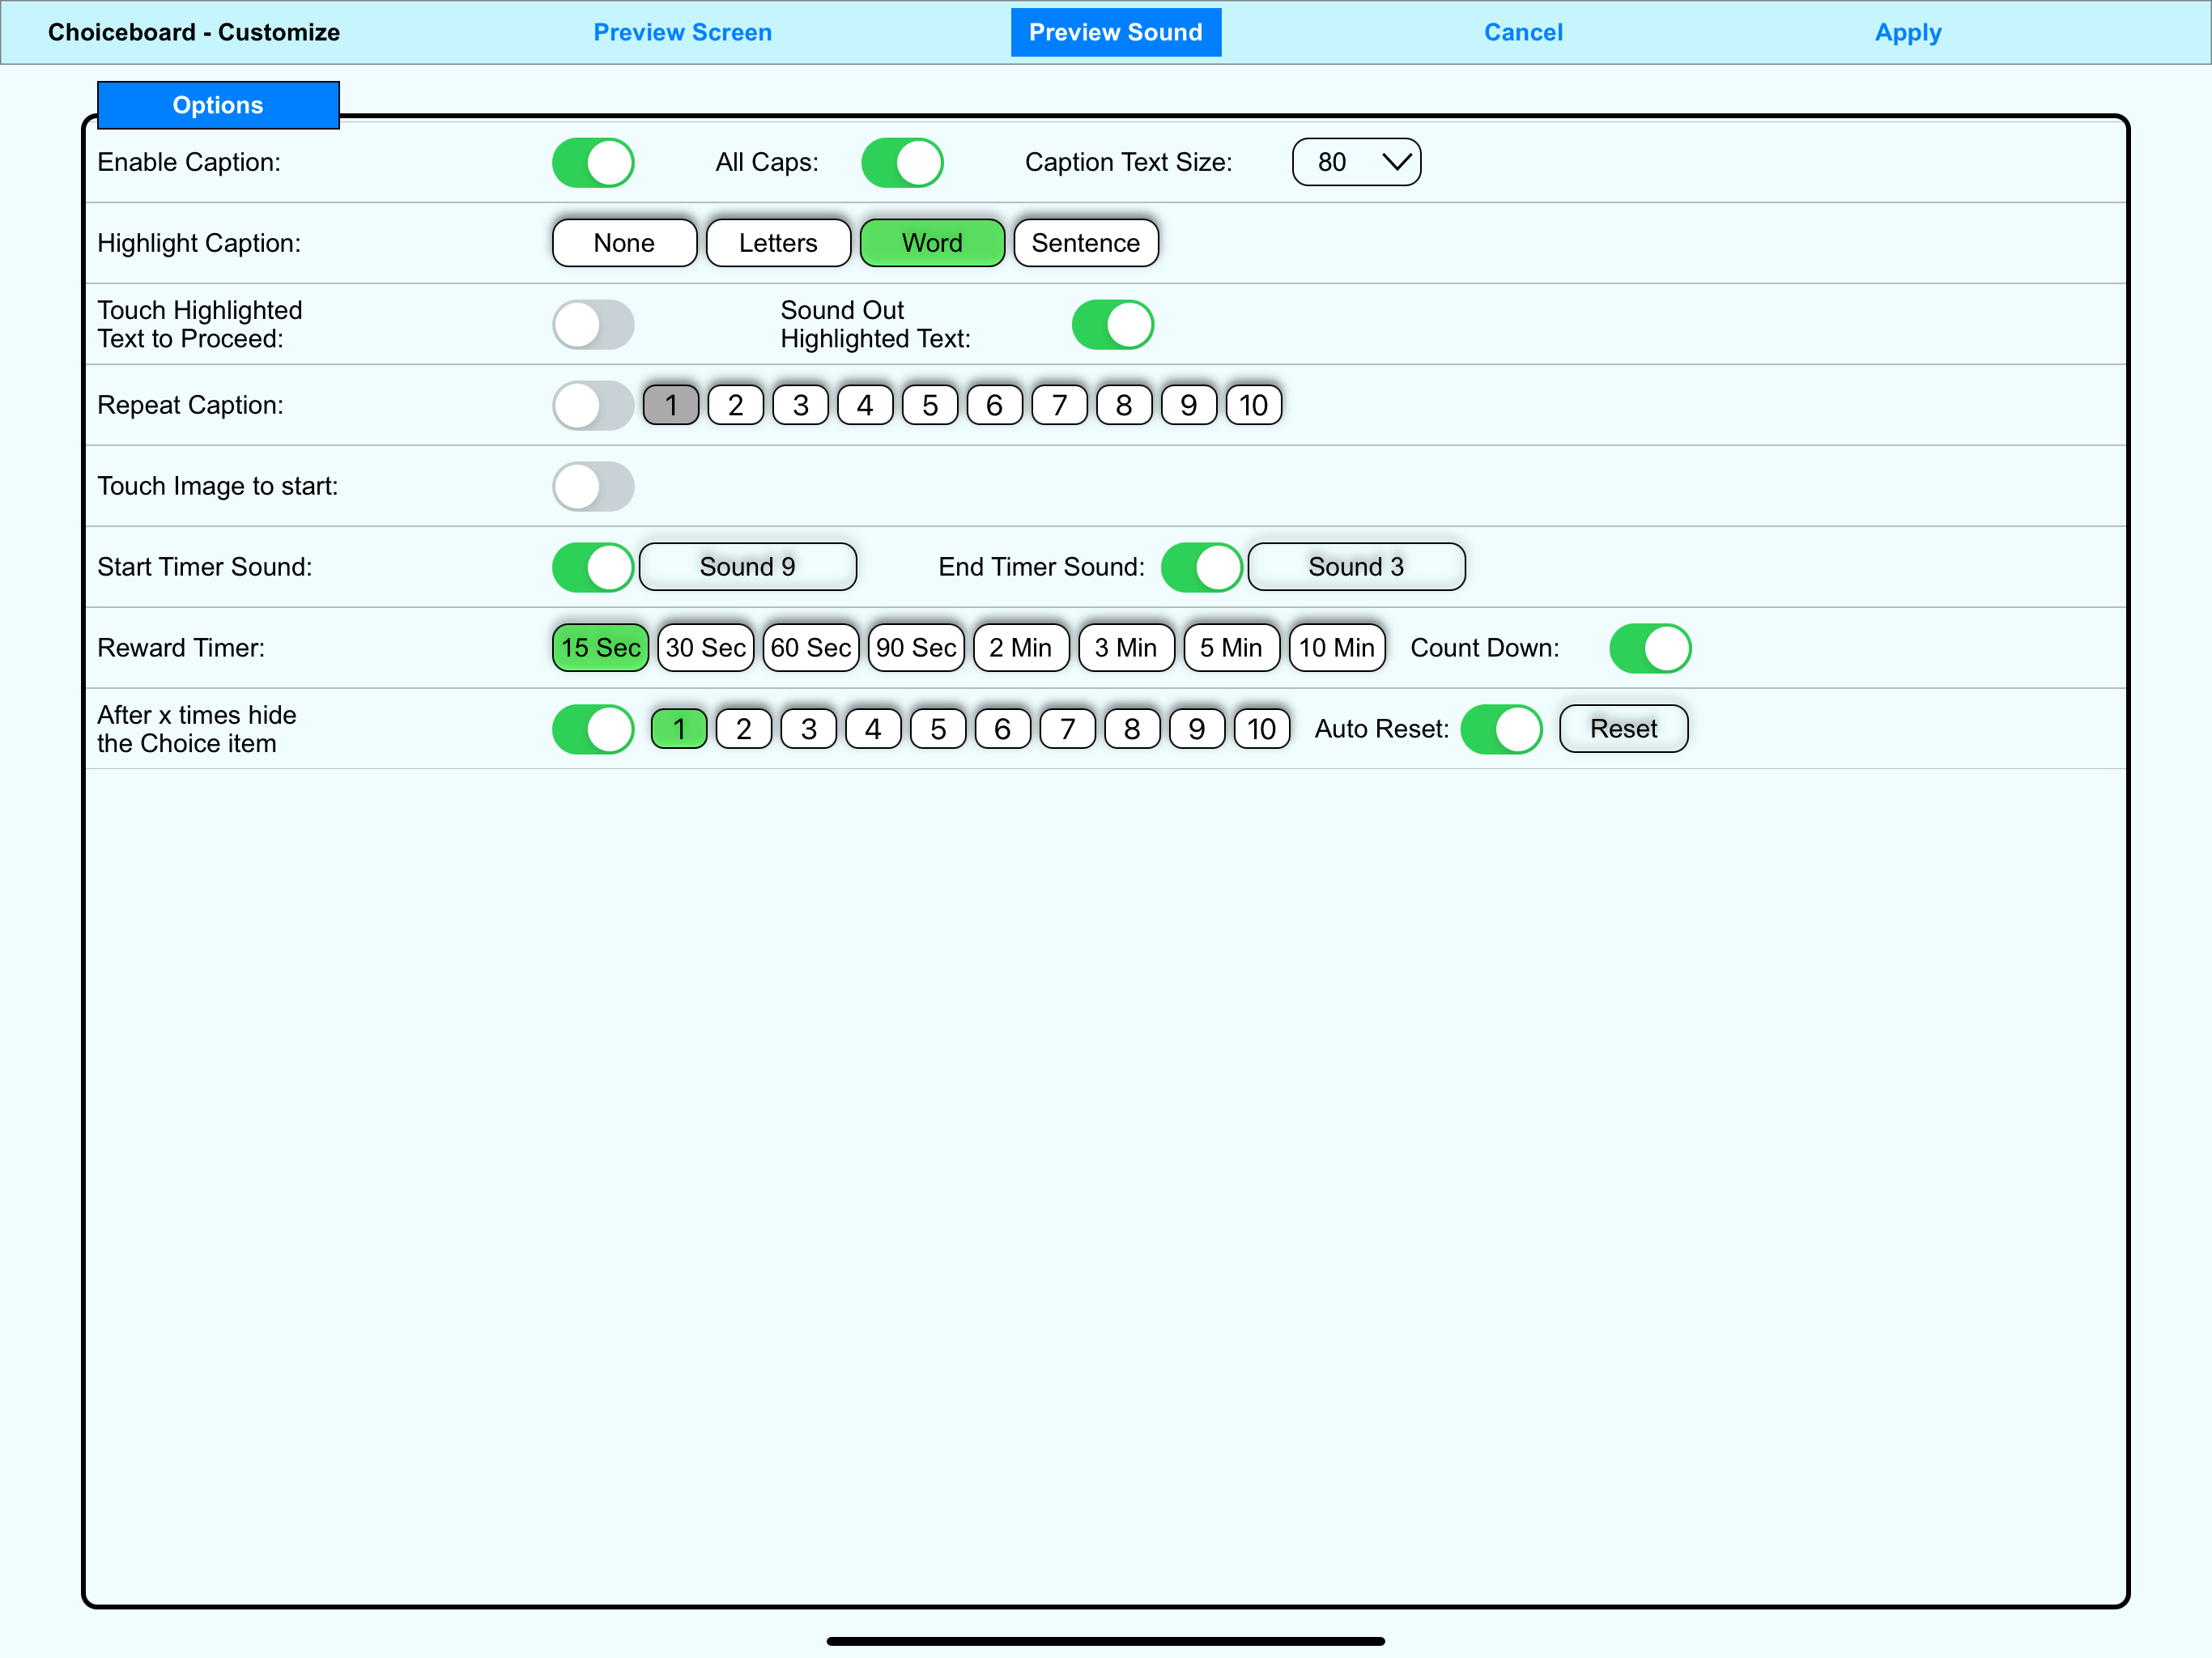Toggle Sound Out Highlighted Text switch
Viewport: 2212px width, 1658px height.
pyautogui.click(x=1113, y=324)
